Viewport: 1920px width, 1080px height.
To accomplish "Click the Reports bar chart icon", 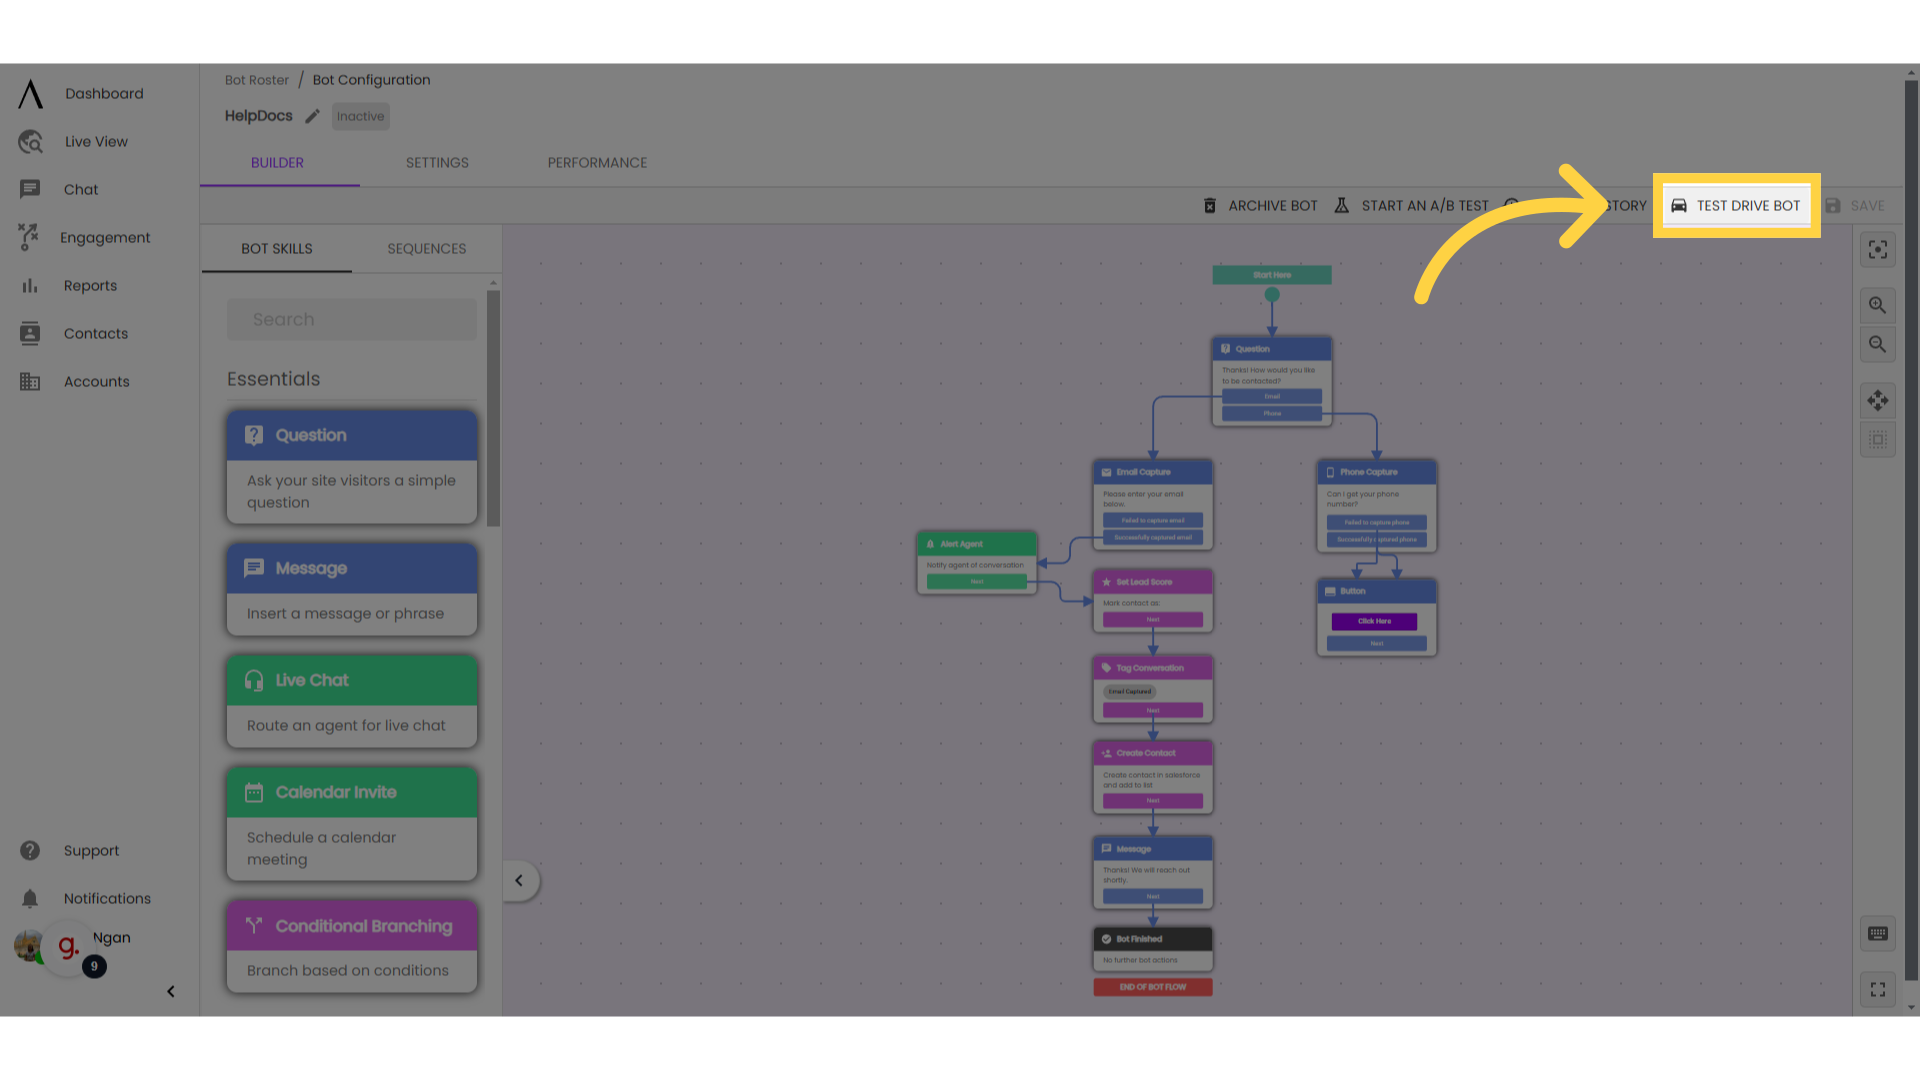I will coord(30,286).
